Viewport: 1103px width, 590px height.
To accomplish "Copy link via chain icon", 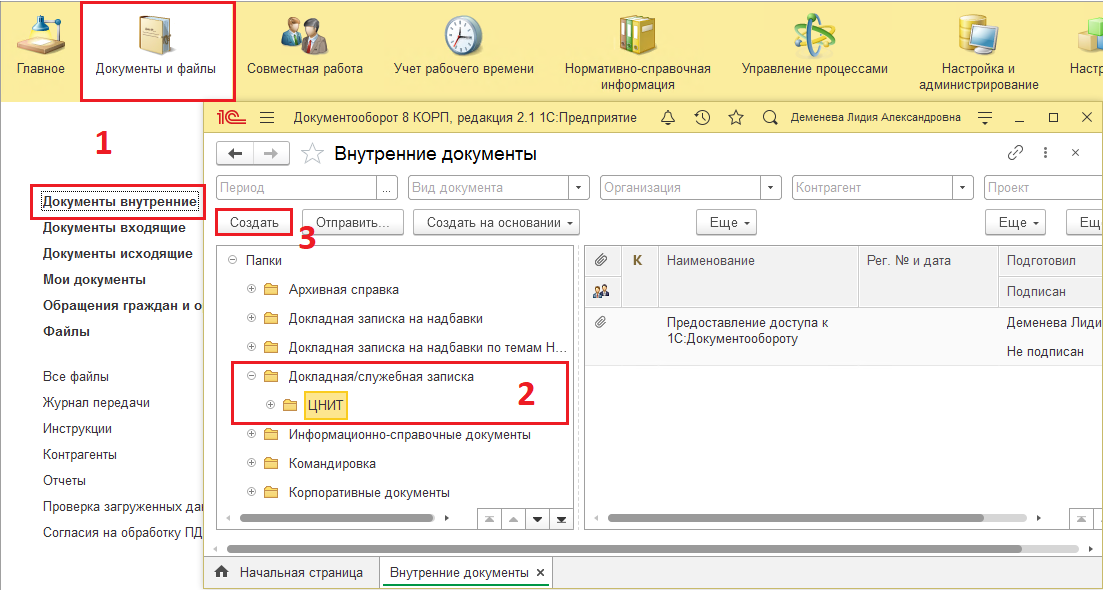I will coord(1015,153).
